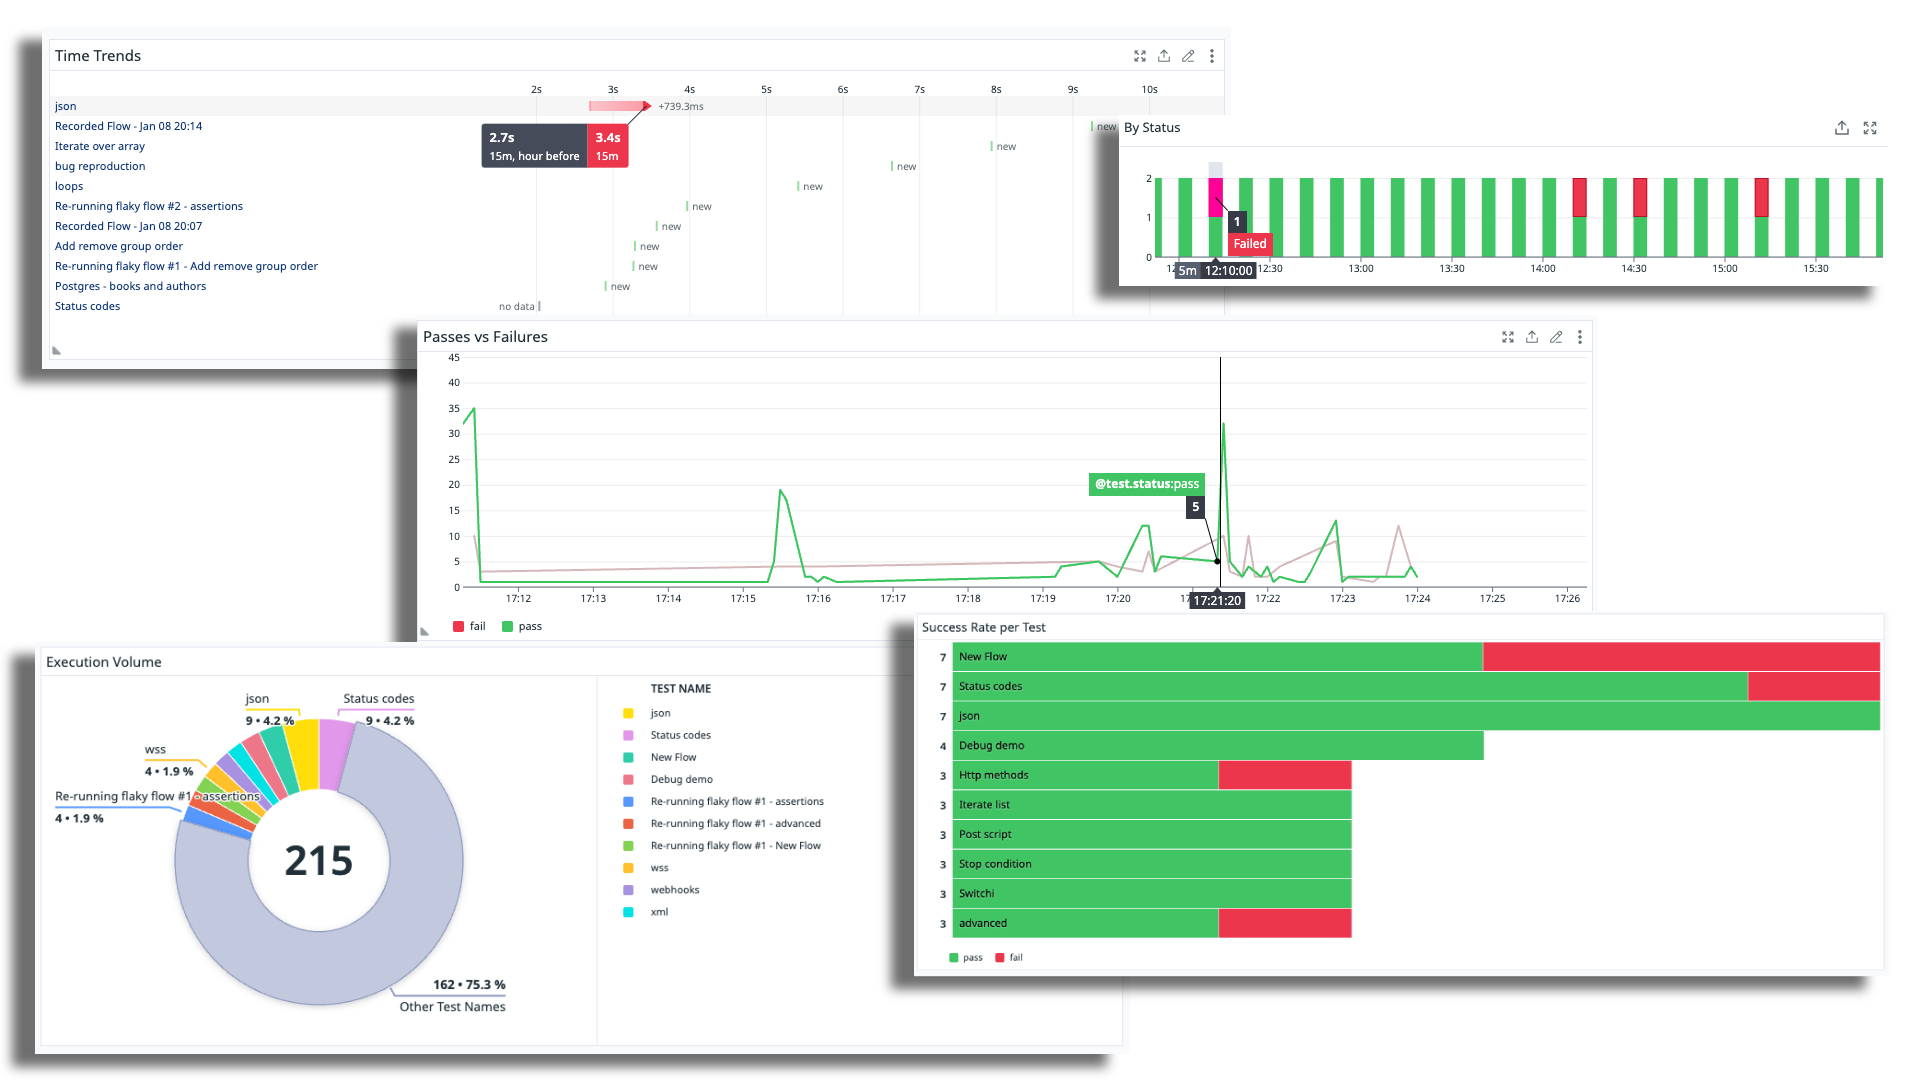Select webhooks entry in Test Name legend
The width and height of the screenshot is (1920, 1080).
tap(675, 890)
